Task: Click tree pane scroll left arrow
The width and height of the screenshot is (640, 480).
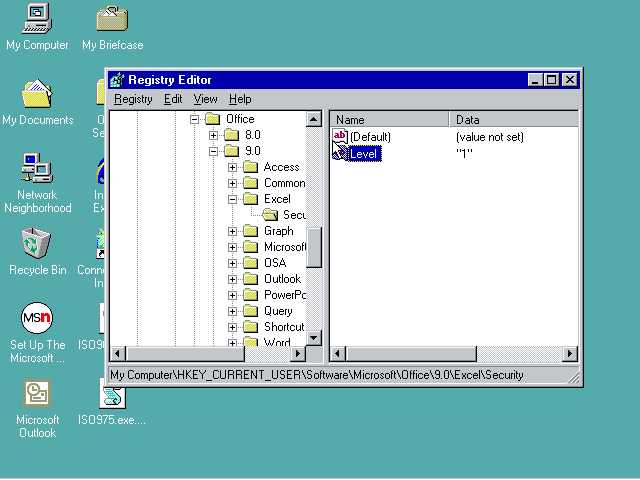Action: (x=118, y=353)
